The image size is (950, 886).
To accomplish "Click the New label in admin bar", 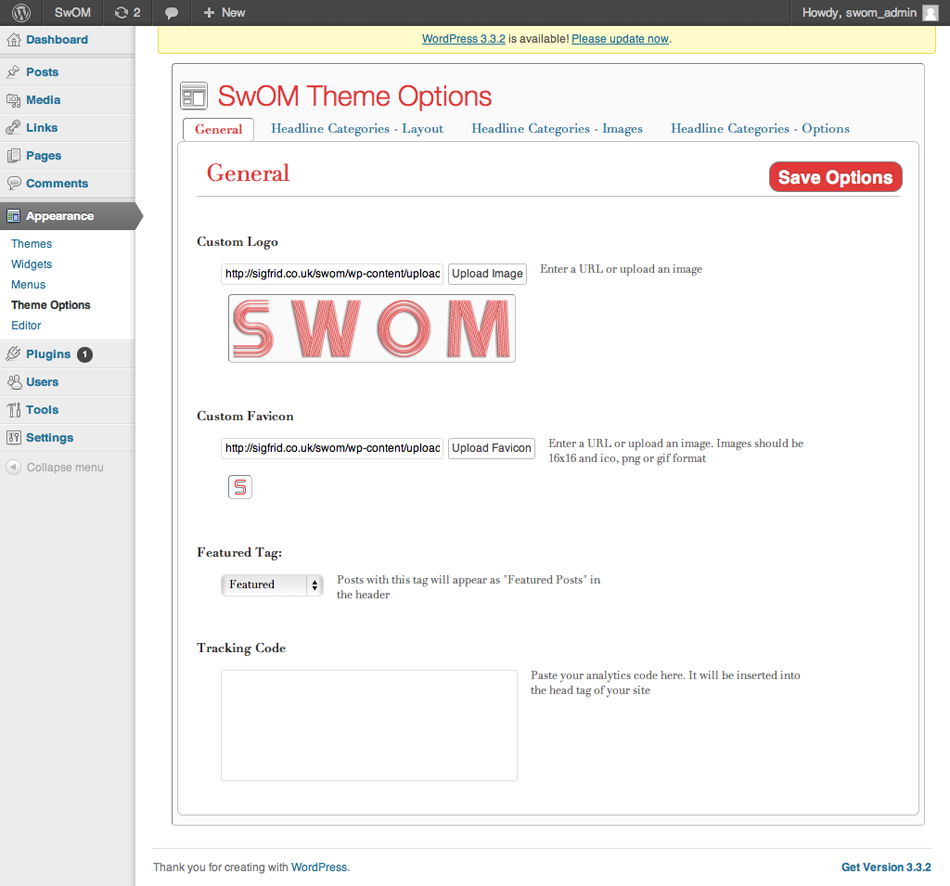I will click(233, 13).
